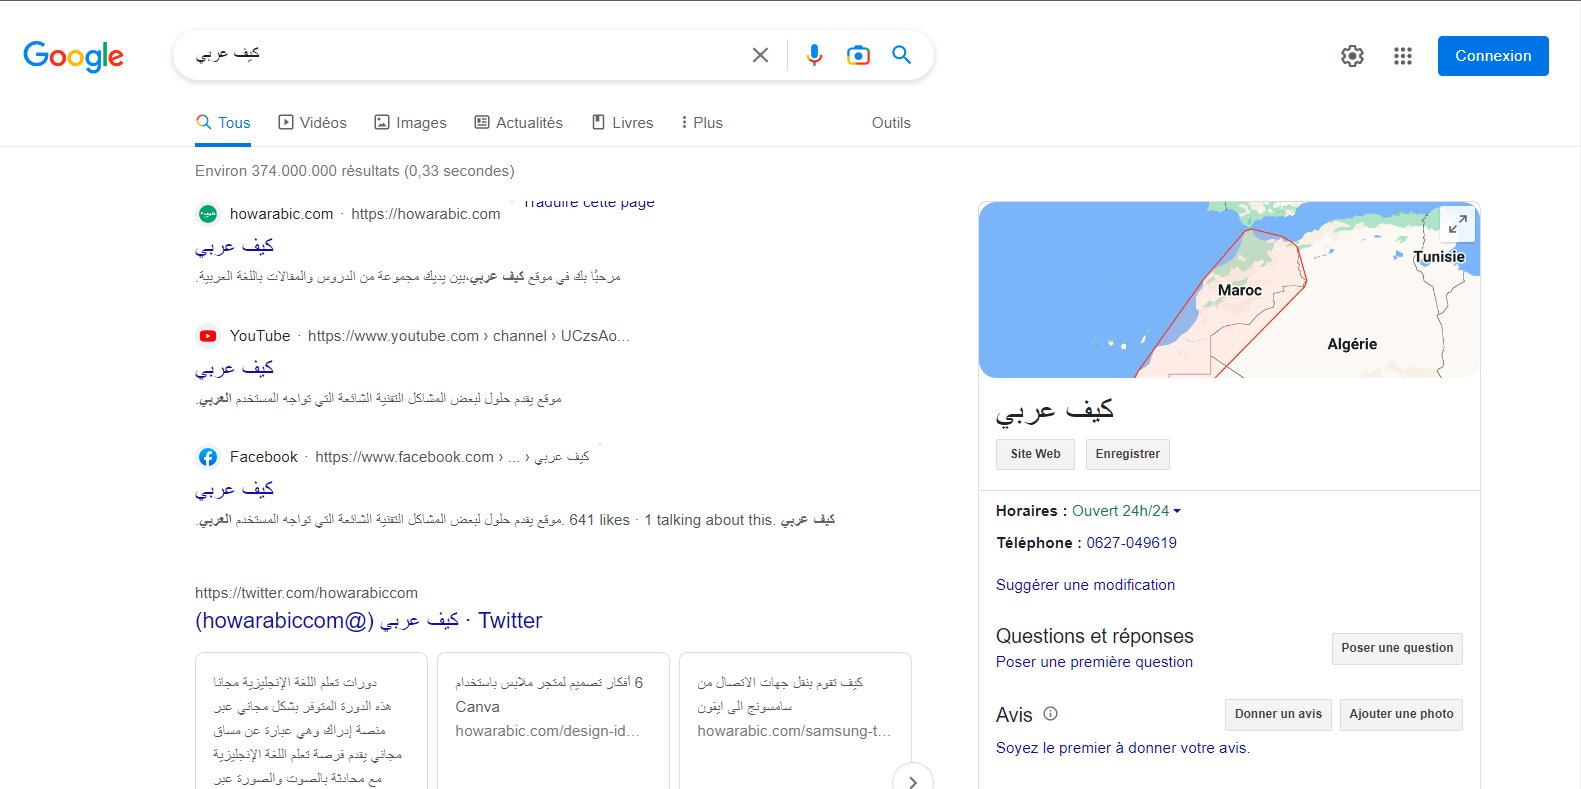Switch to the Images tab
This screenshot has width=1581, height=789.
pyautogui.click(x=411, y=123)
